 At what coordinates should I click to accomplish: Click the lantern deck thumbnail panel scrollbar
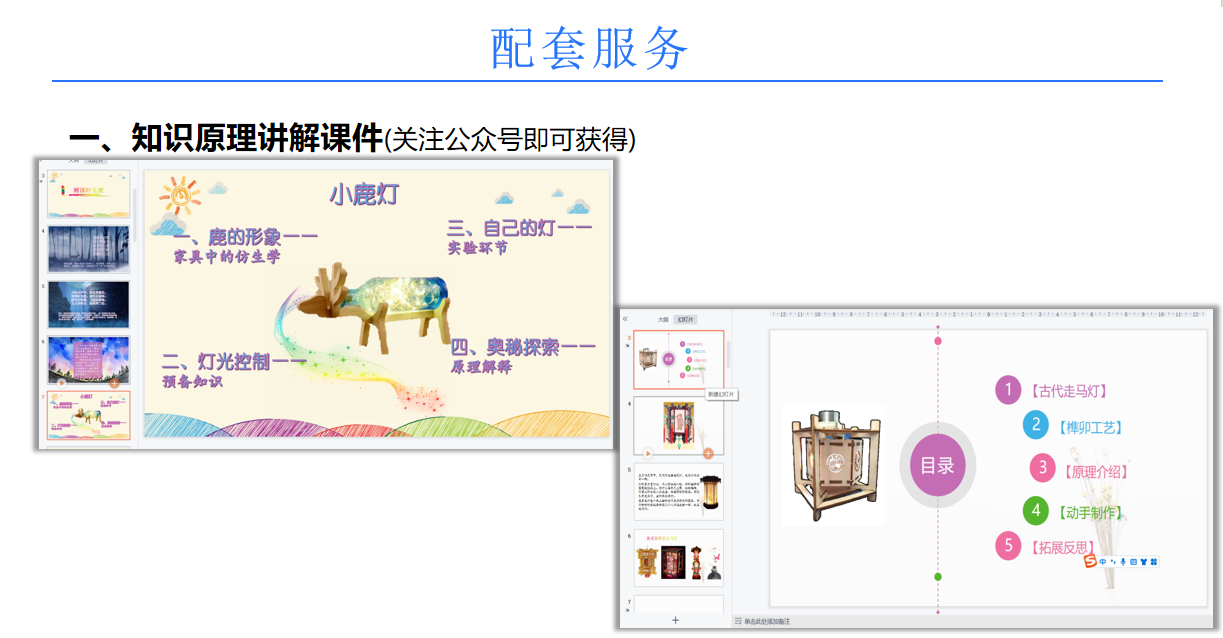click(x=728, y=355)
